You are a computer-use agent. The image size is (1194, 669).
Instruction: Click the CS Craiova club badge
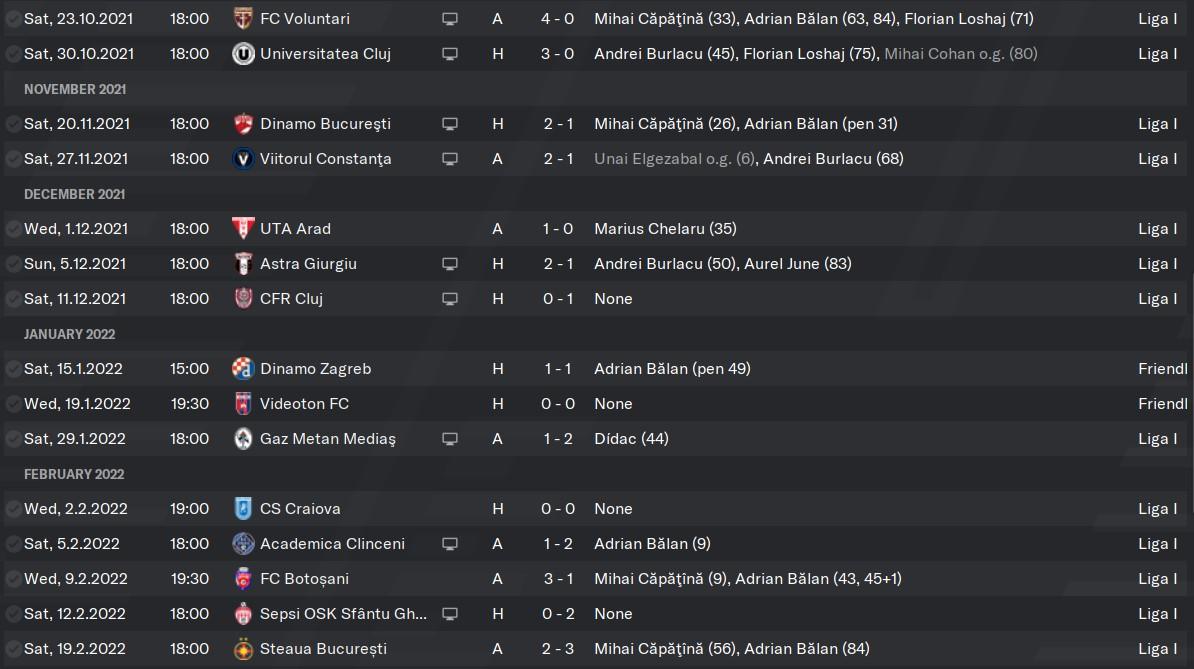pyautogui.click(x=243, y=508)
